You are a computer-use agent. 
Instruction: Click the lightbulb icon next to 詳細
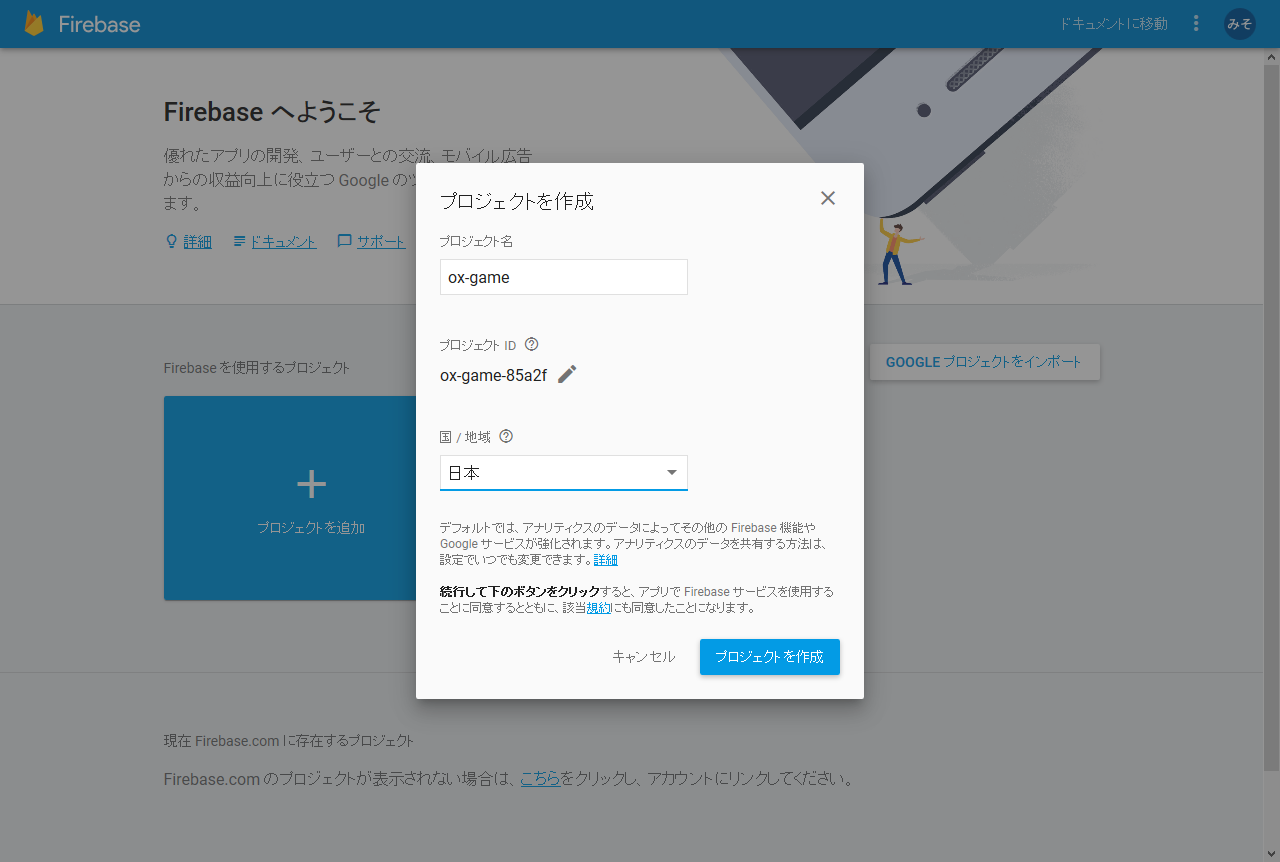point(171,241)
